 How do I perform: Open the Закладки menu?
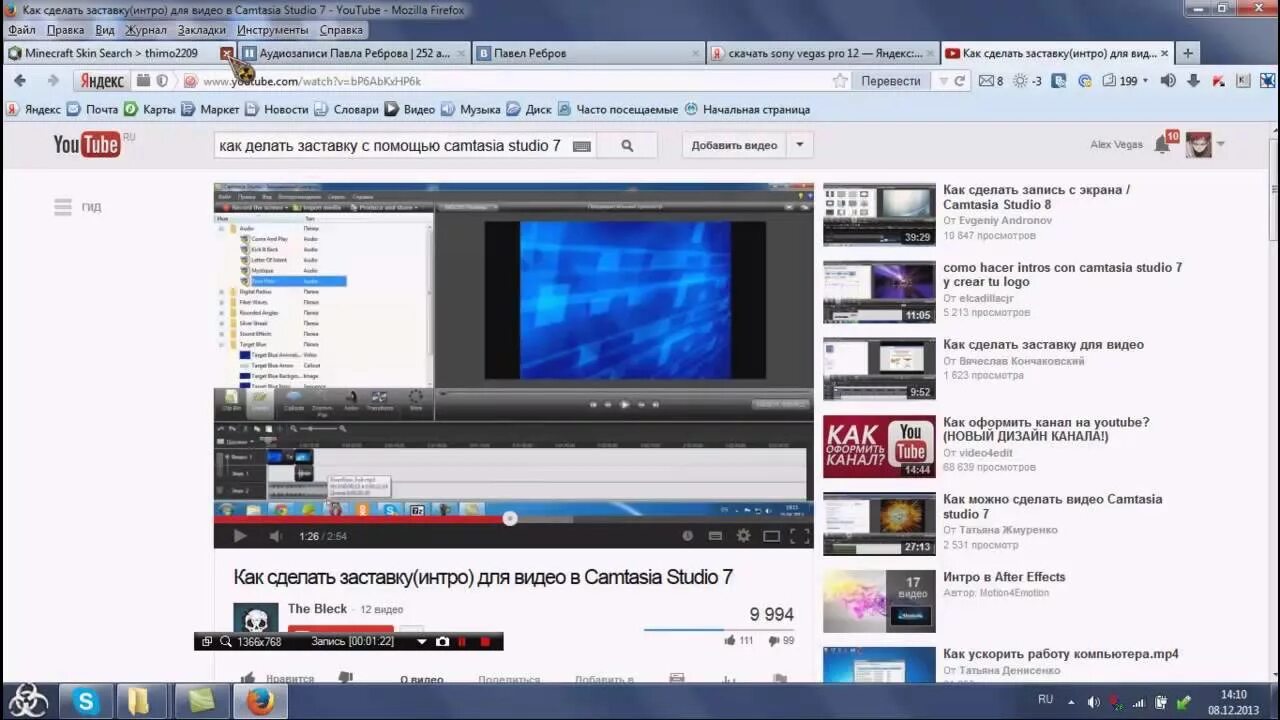pos(202,30)
